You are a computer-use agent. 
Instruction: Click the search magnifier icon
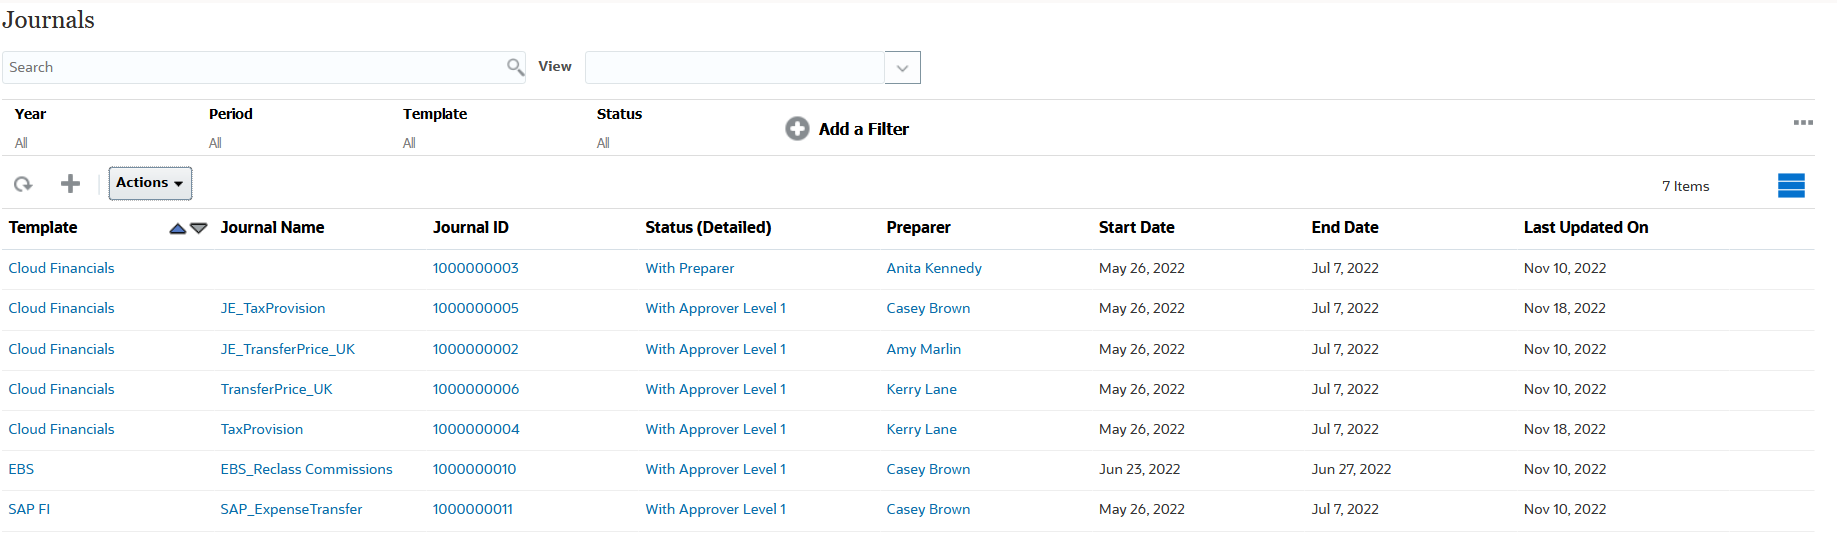click(515, 67)
